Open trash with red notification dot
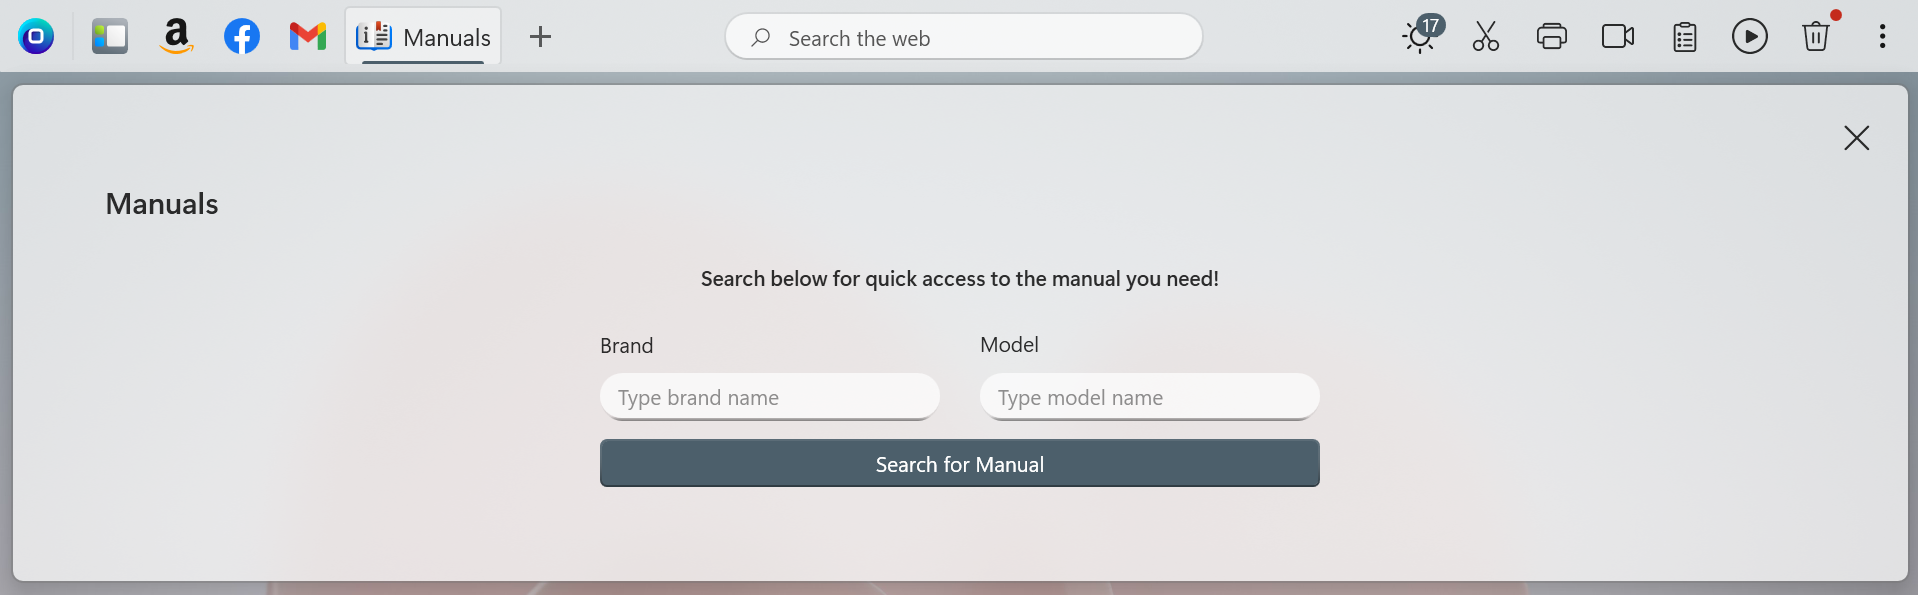 point(1815,38)
